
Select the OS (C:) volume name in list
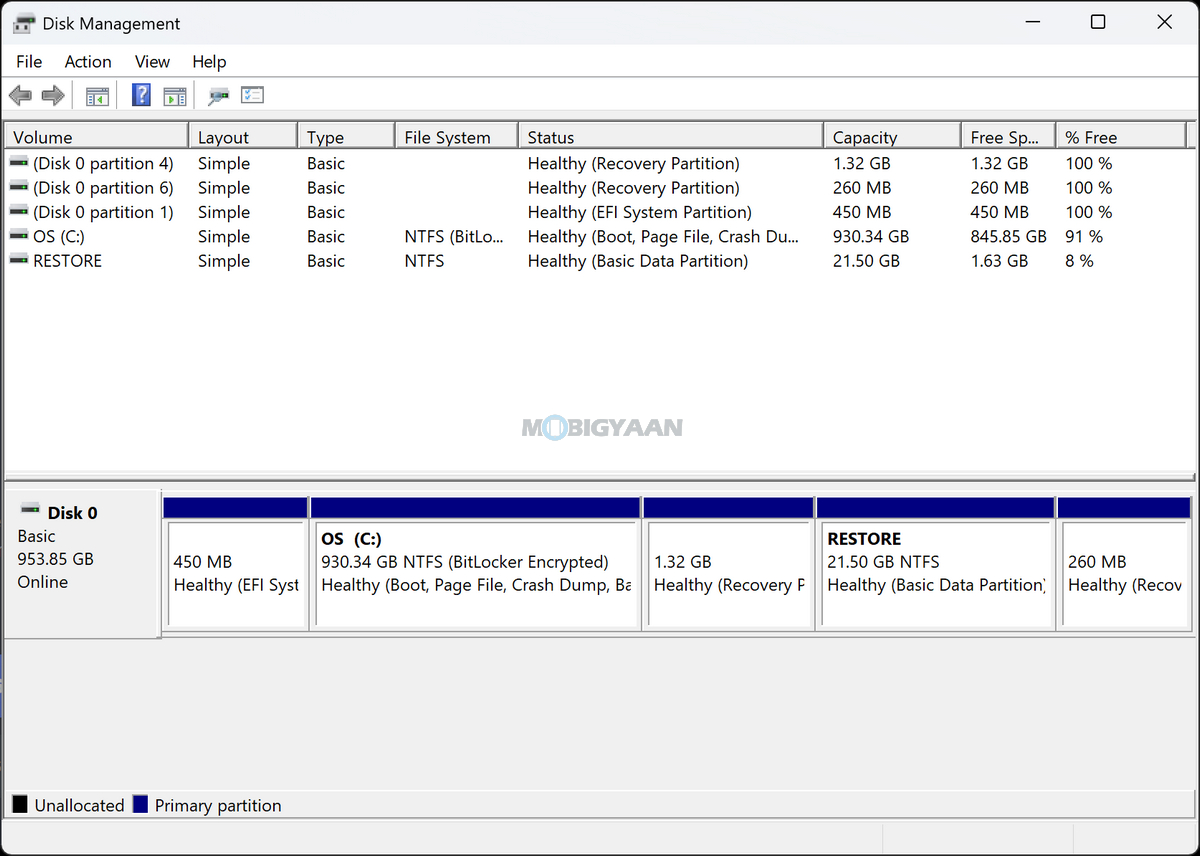[59, 236]
